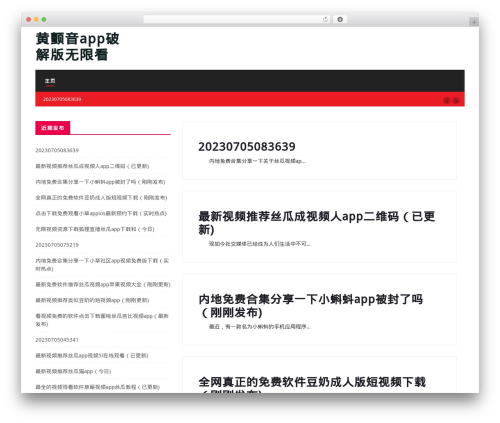The height and width of the screenshot is (423, 500).
Task: Open ticker headline 20230705083639 in red bar
Action: (62, 99)
